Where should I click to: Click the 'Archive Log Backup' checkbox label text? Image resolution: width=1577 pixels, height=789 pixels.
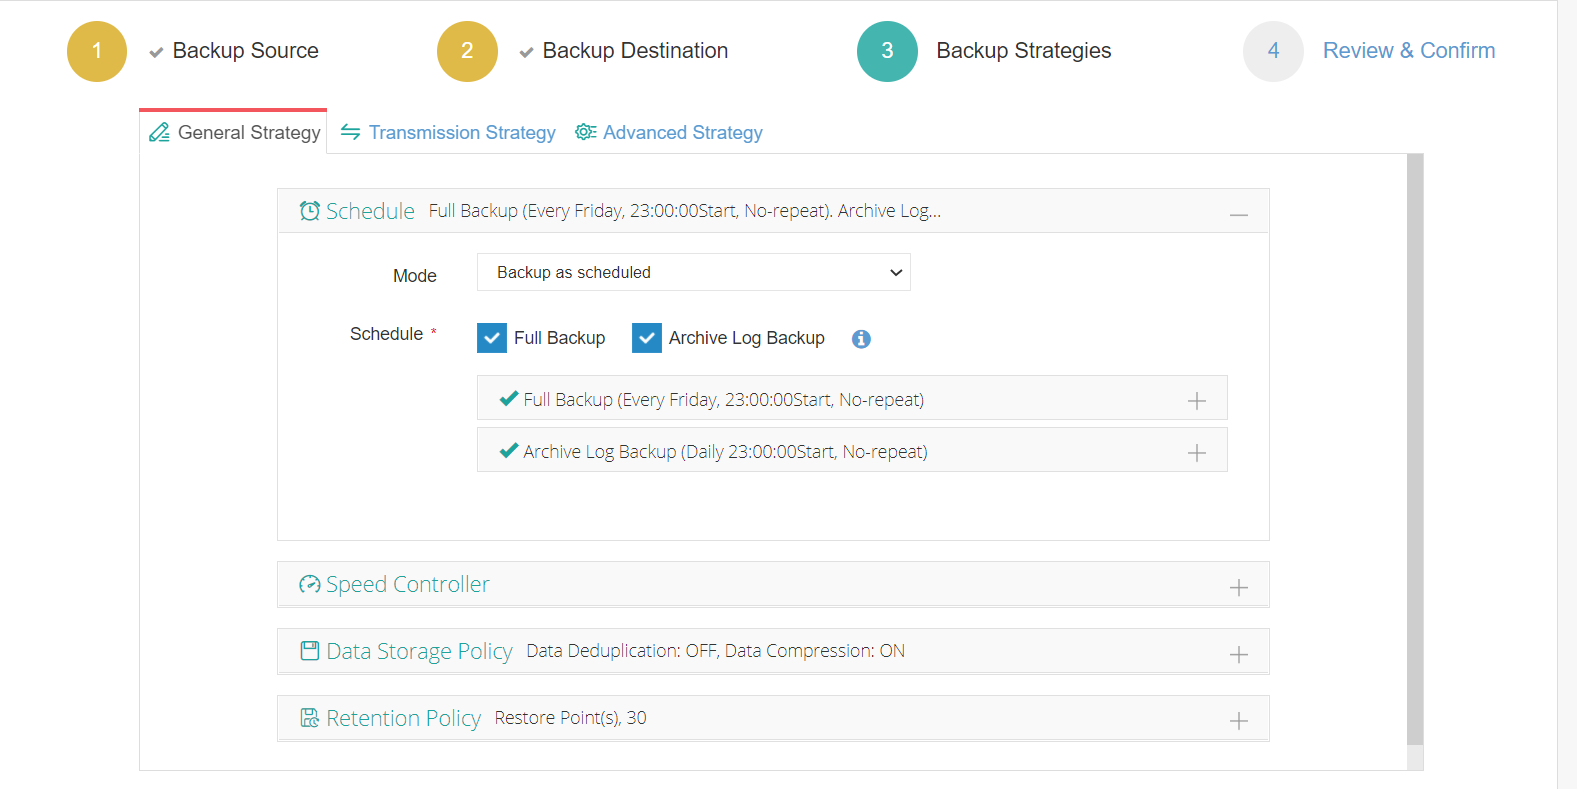click(x=747, y=338)
